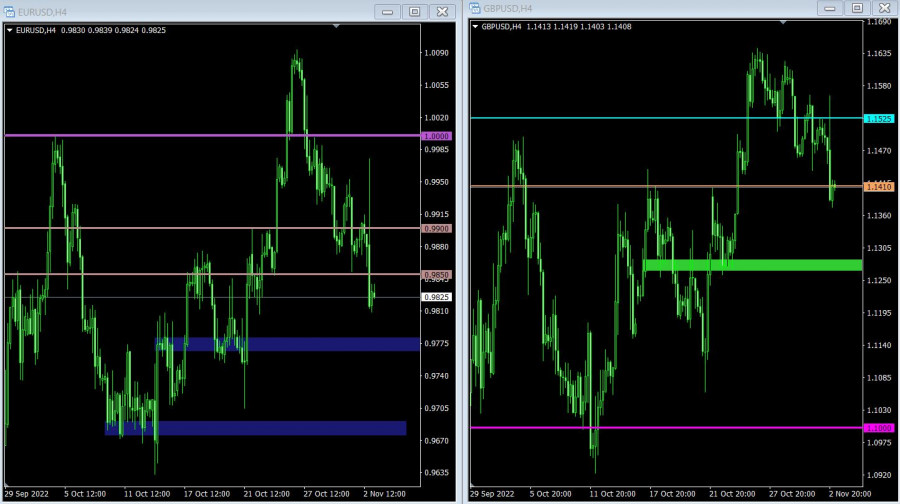900x504 pixels.
Task: Minimize the EURUSD,H4 chart window
Action: point(387,11)
